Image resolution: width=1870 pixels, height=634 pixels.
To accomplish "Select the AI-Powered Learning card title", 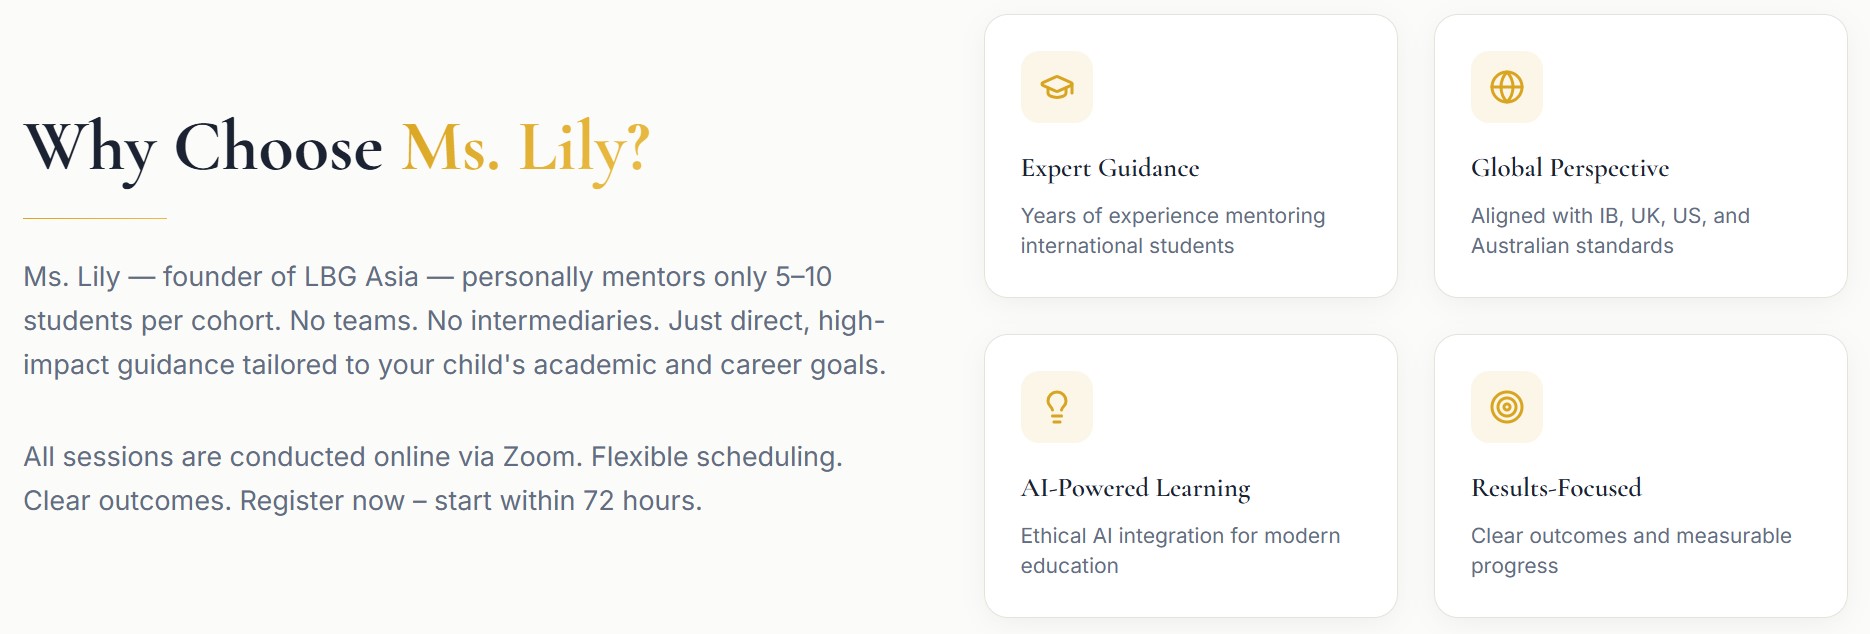I will tap(1135, 488).
